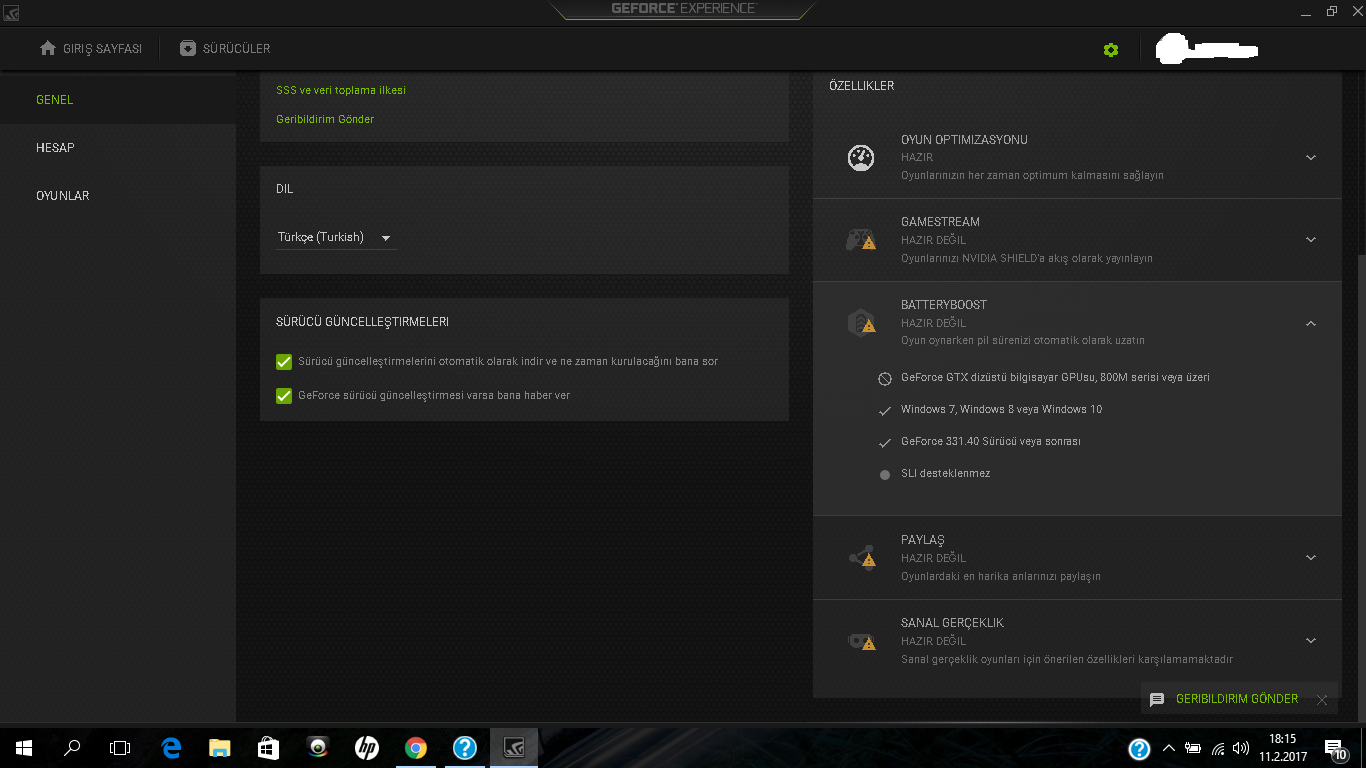Image resolution: width=1366 pixels, height=768 pixels.
Task: Dismiss the Geribildirim Gönder popup with X
Action: [1322, 700]
